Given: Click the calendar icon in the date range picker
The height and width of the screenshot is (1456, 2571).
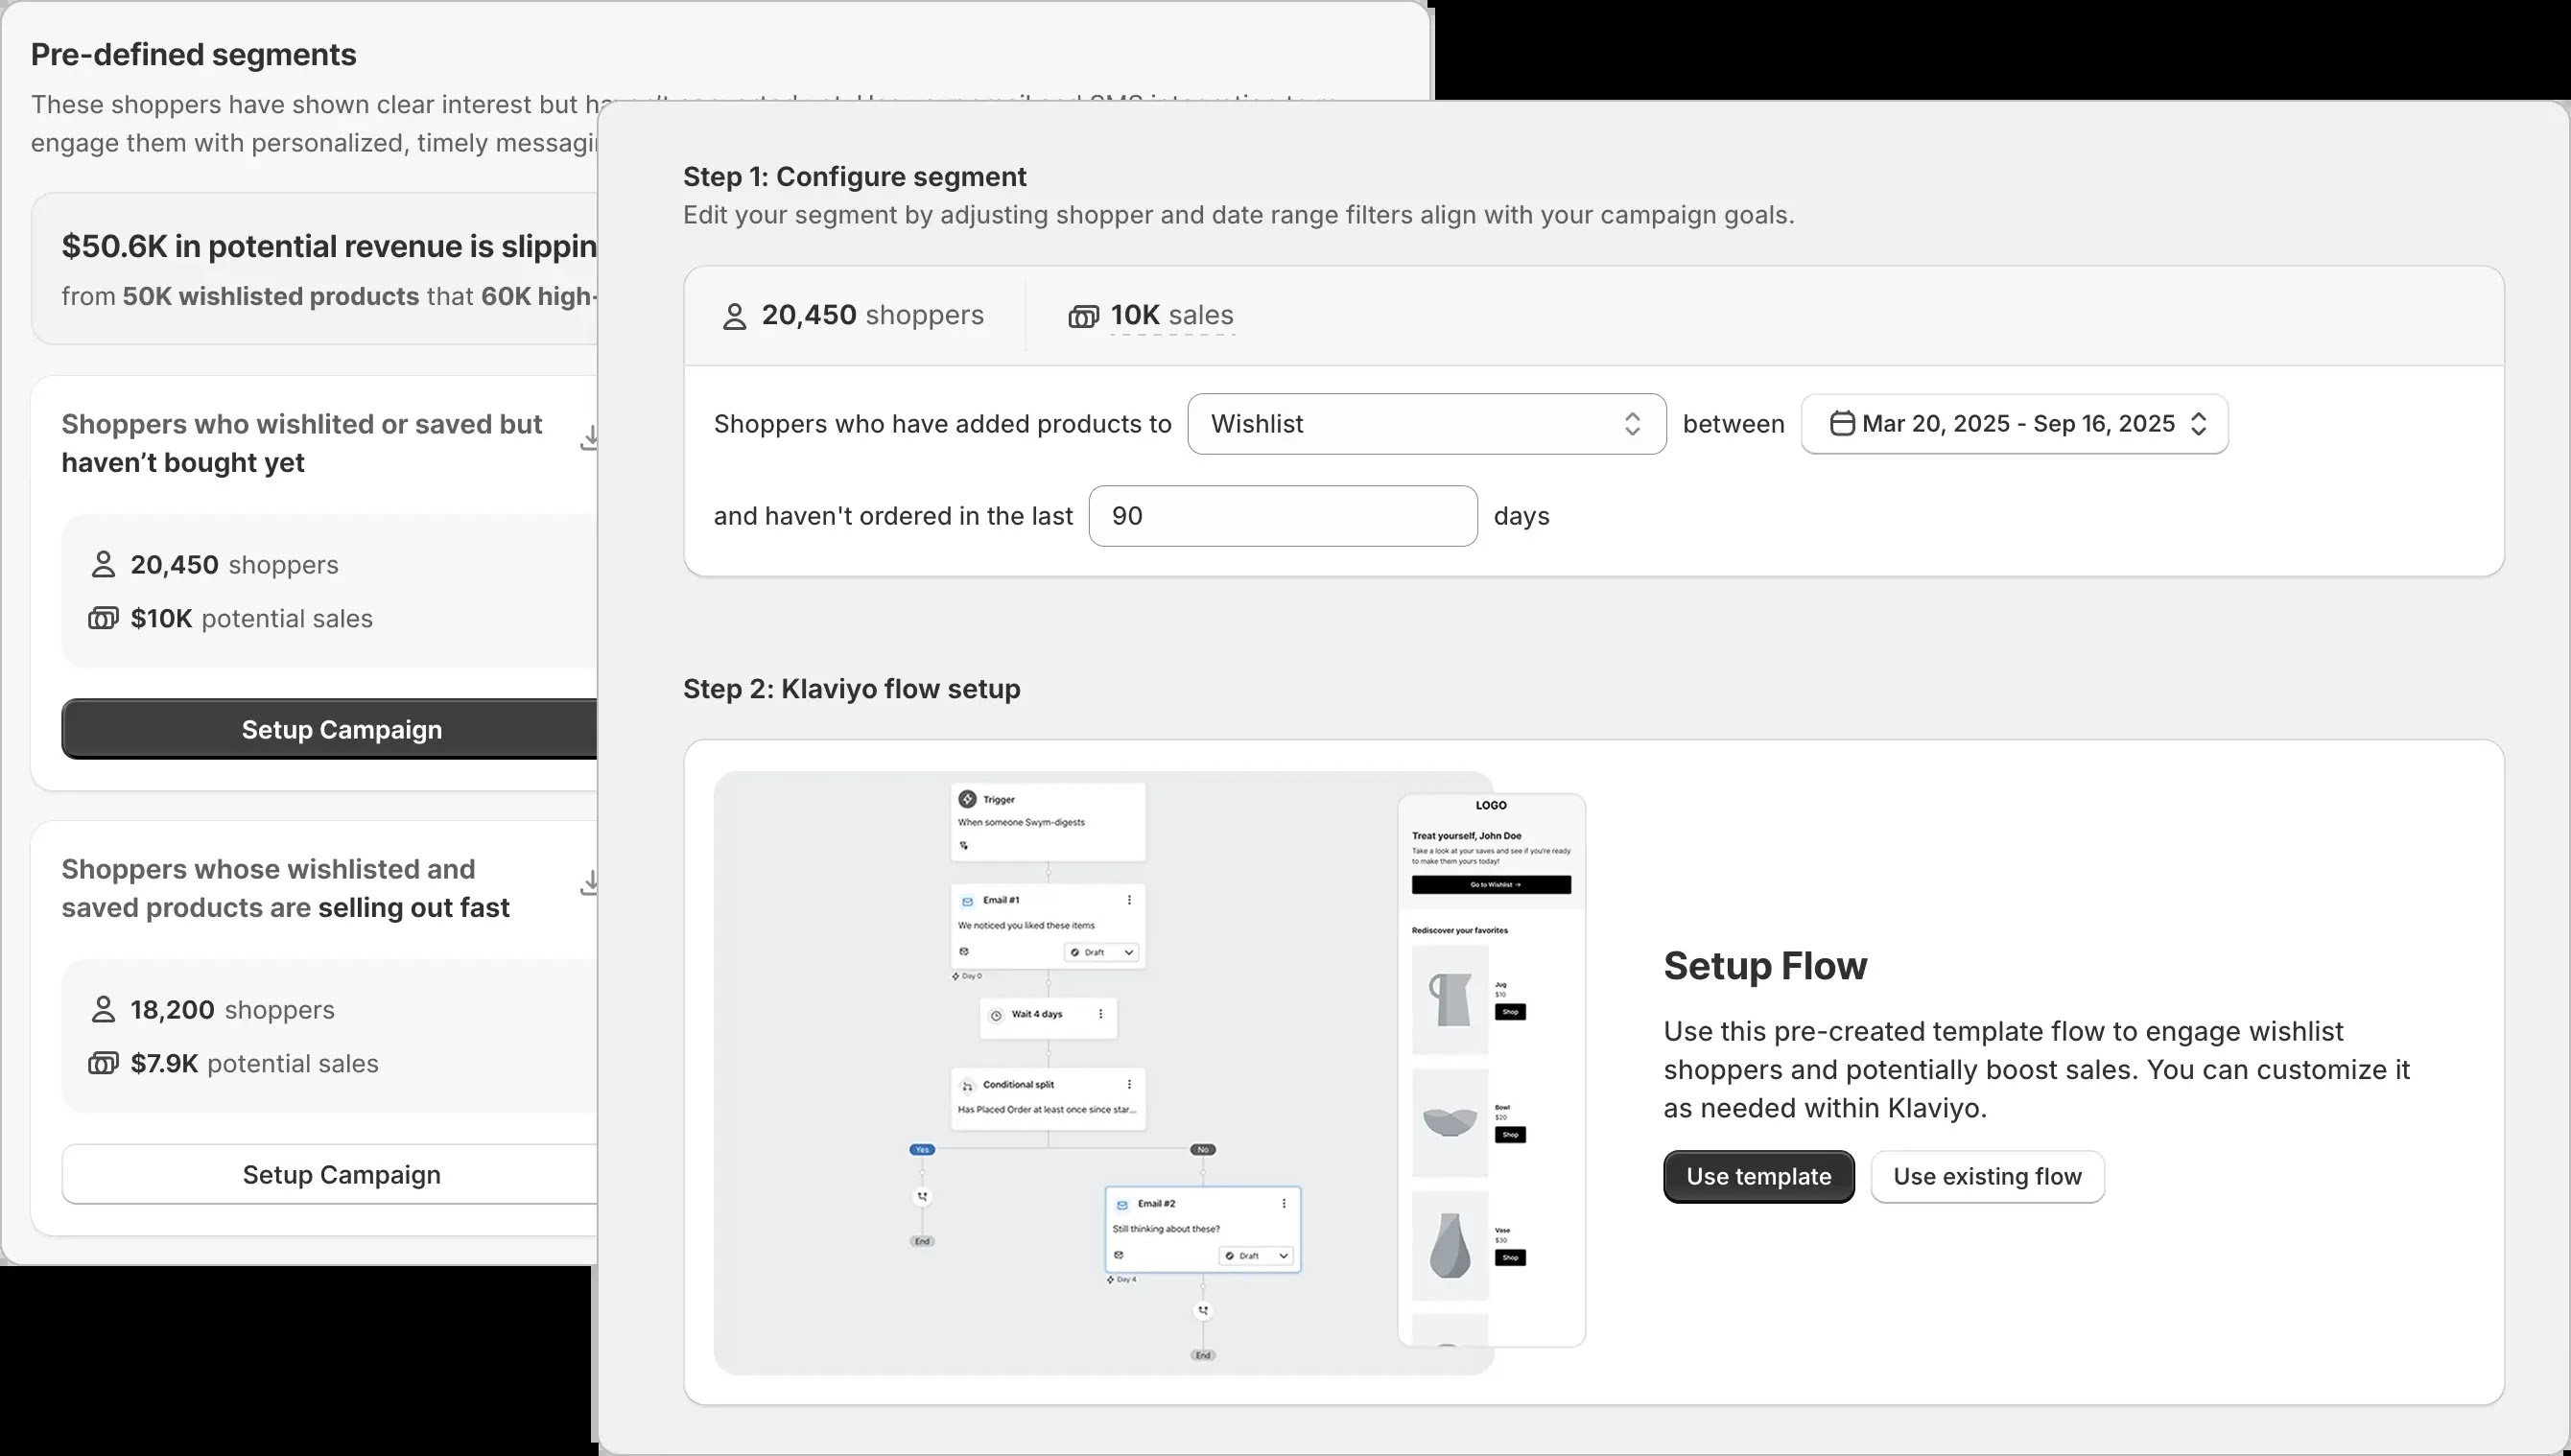Looking at the screenshot, I should click(x=1843, y=424).
